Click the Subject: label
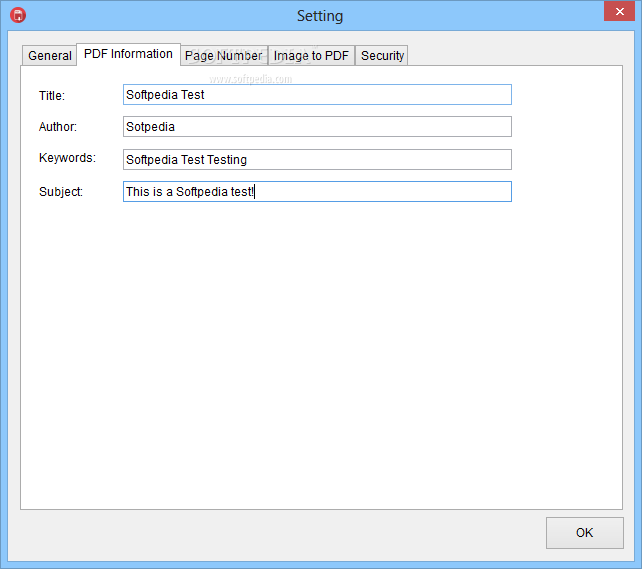642x569 pixels. (x=61, y=192)
